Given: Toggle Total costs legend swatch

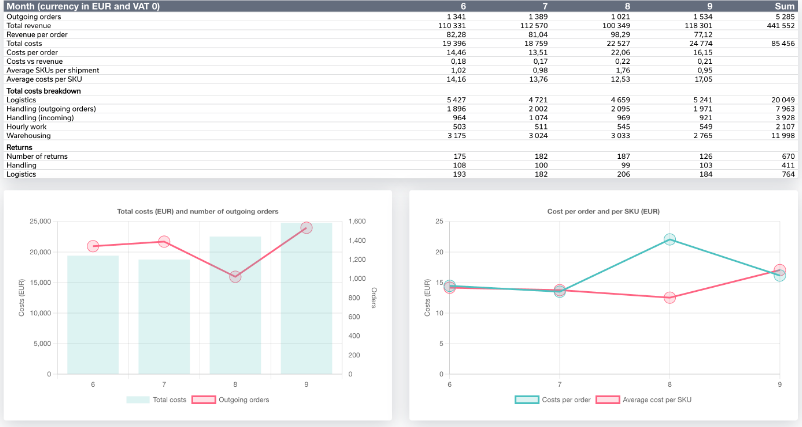Looking at the screenshot, I should (x=138, y=400).
